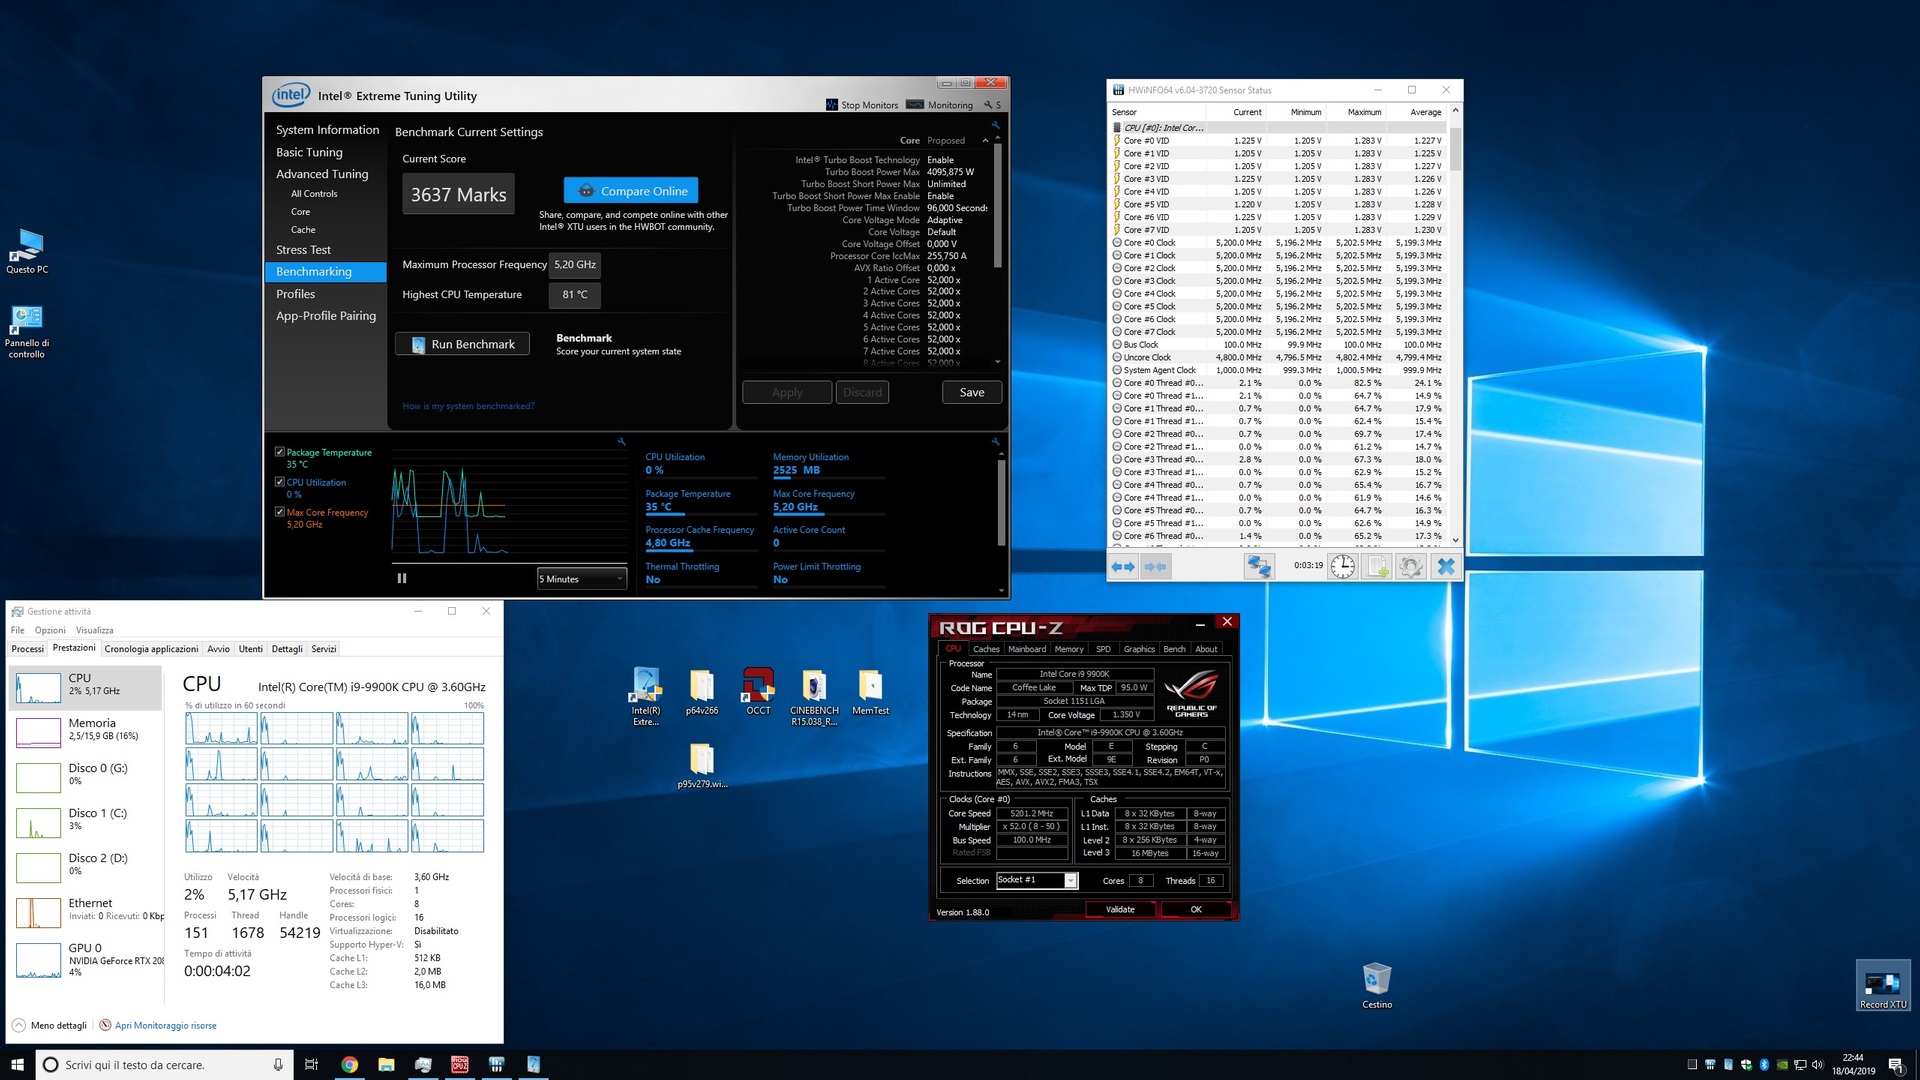Toggle Max Core Frequency checkbox in XTU
The height and width of the screenshot is (1080, 1920).
point(280,512)
